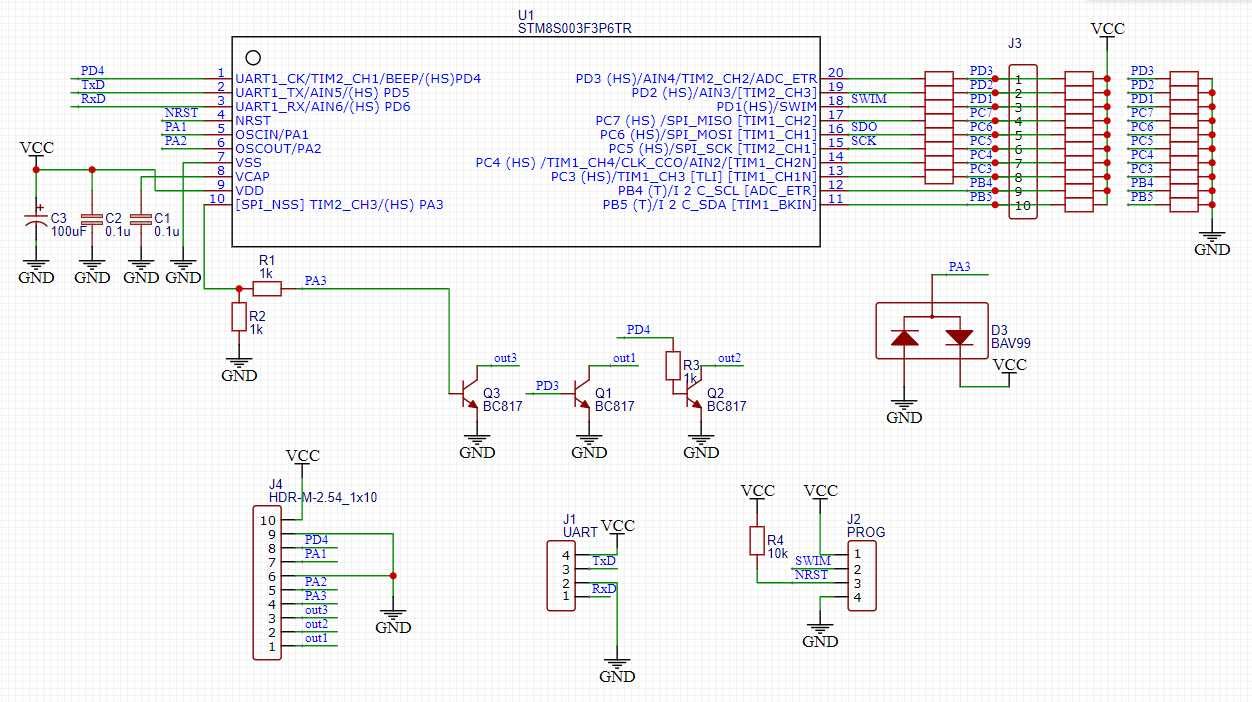Select the J2 PROG connector body

click(x=862, y=576)
